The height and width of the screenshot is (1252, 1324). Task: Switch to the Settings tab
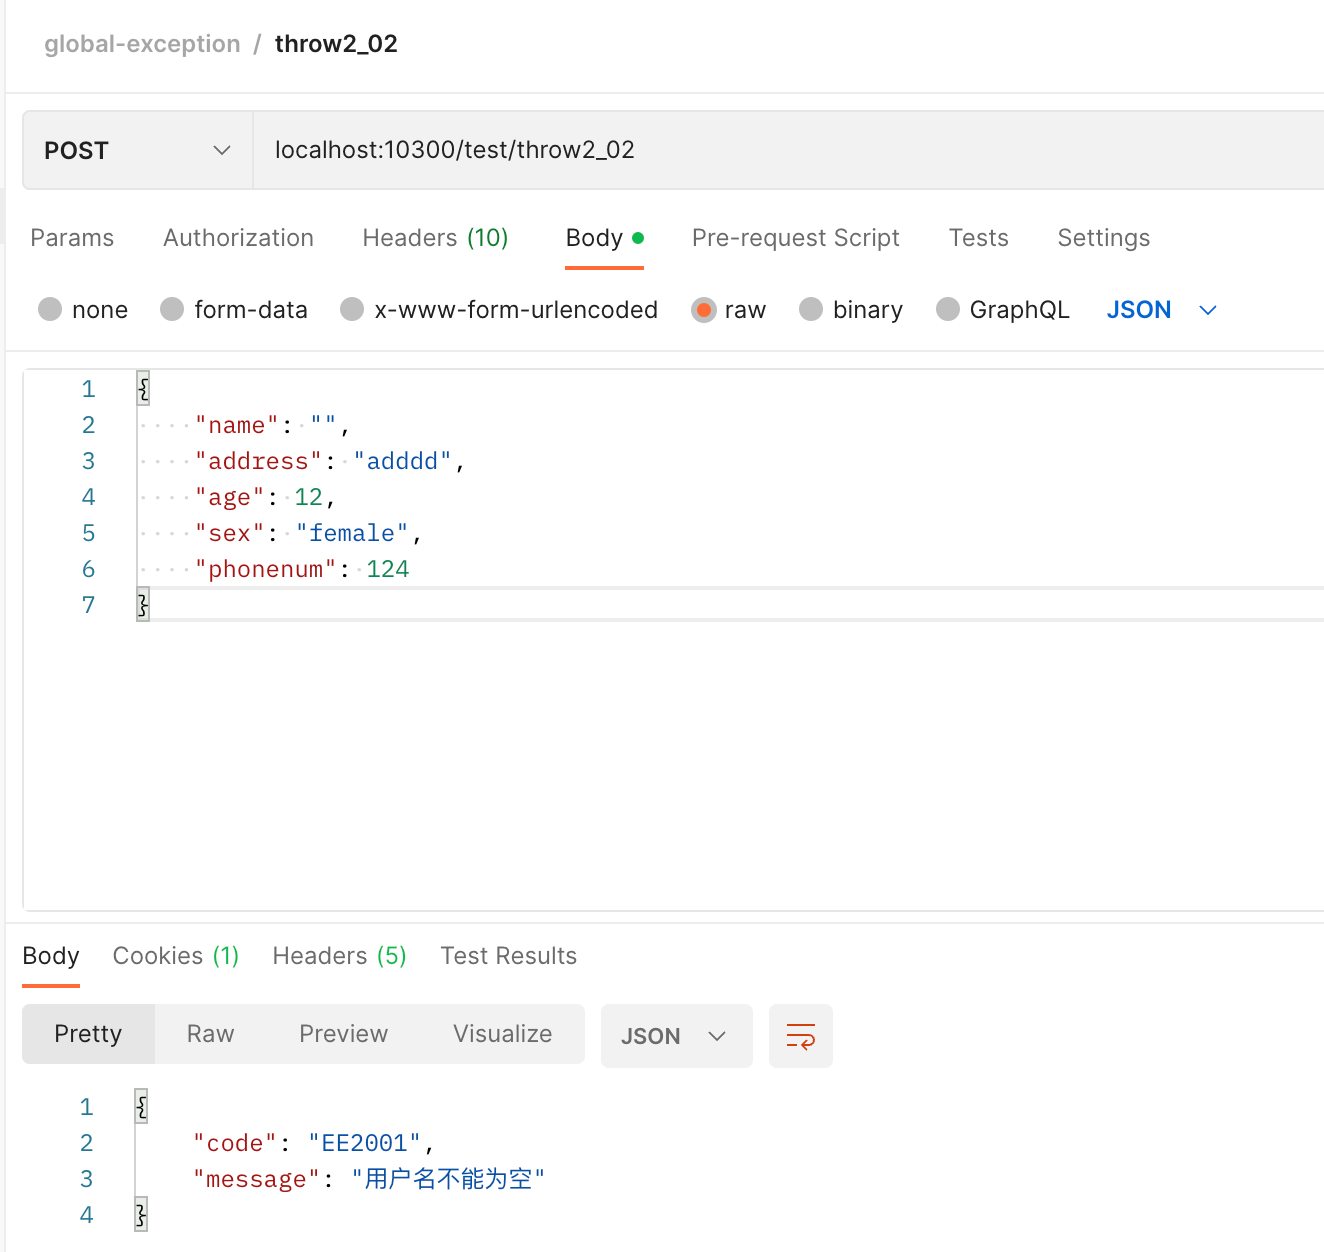tap(1103, 238)
